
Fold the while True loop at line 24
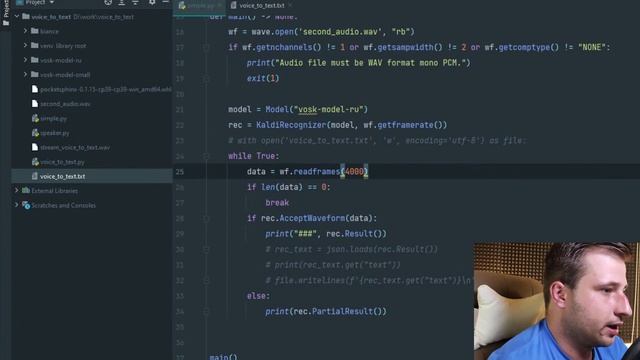pyautogui.click(x=206, y=156)
